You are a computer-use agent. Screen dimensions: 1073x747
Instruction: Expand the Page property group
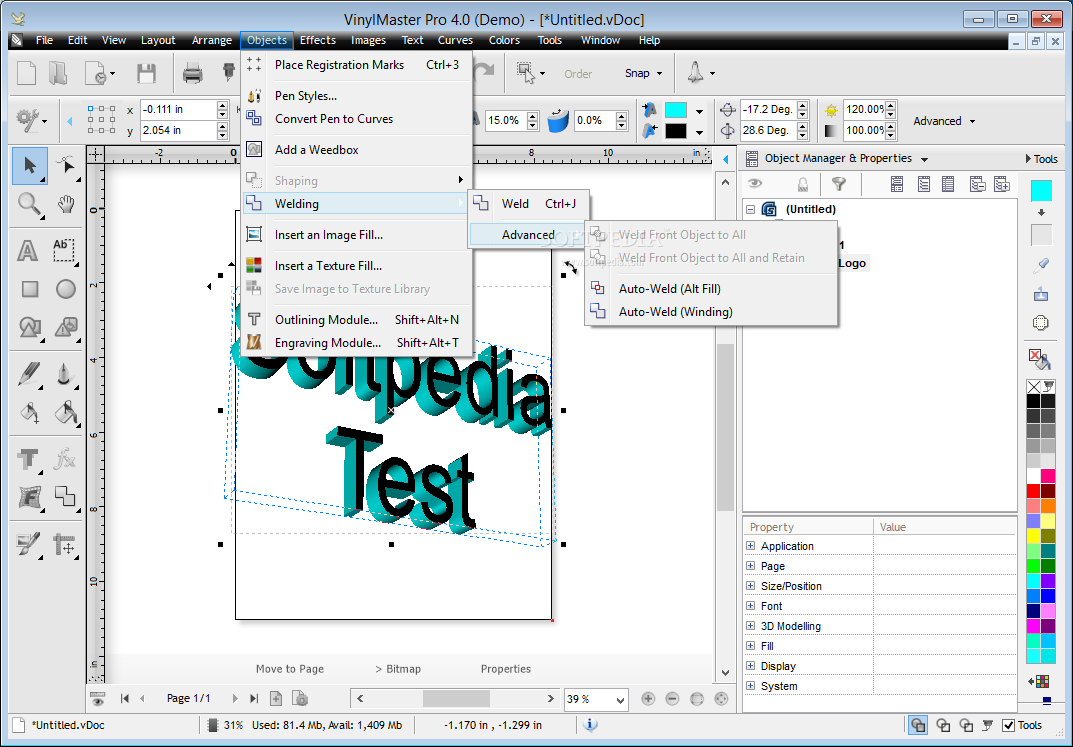pos(750,566)
